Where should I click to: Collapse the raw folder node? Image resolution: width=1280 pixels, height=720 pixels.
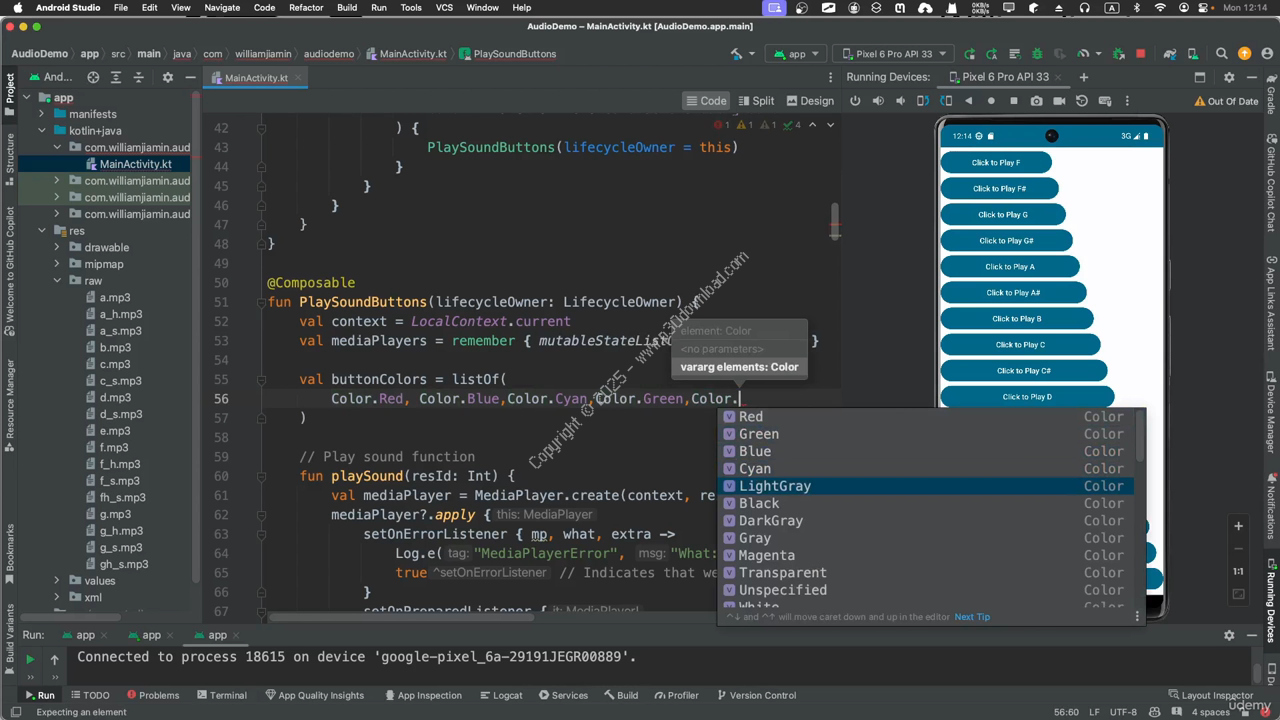point(57,281)
